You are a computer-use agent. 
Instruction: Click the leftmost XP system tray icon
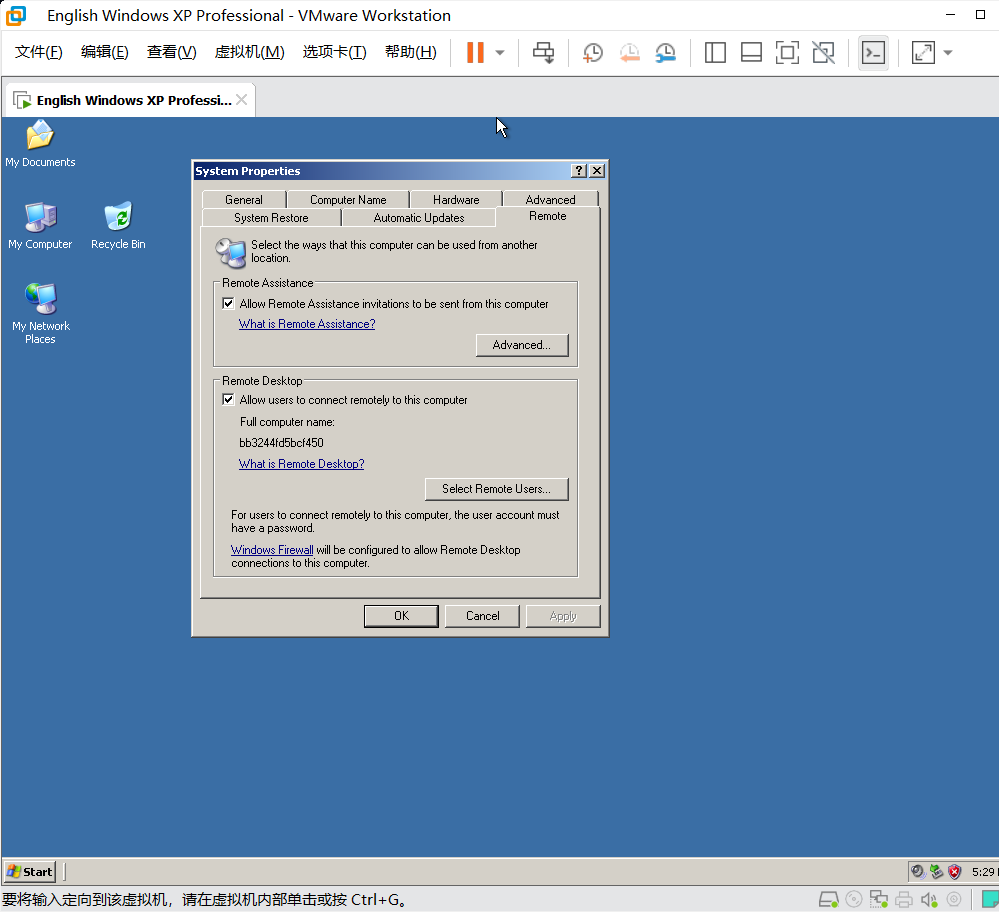(917, 871)
